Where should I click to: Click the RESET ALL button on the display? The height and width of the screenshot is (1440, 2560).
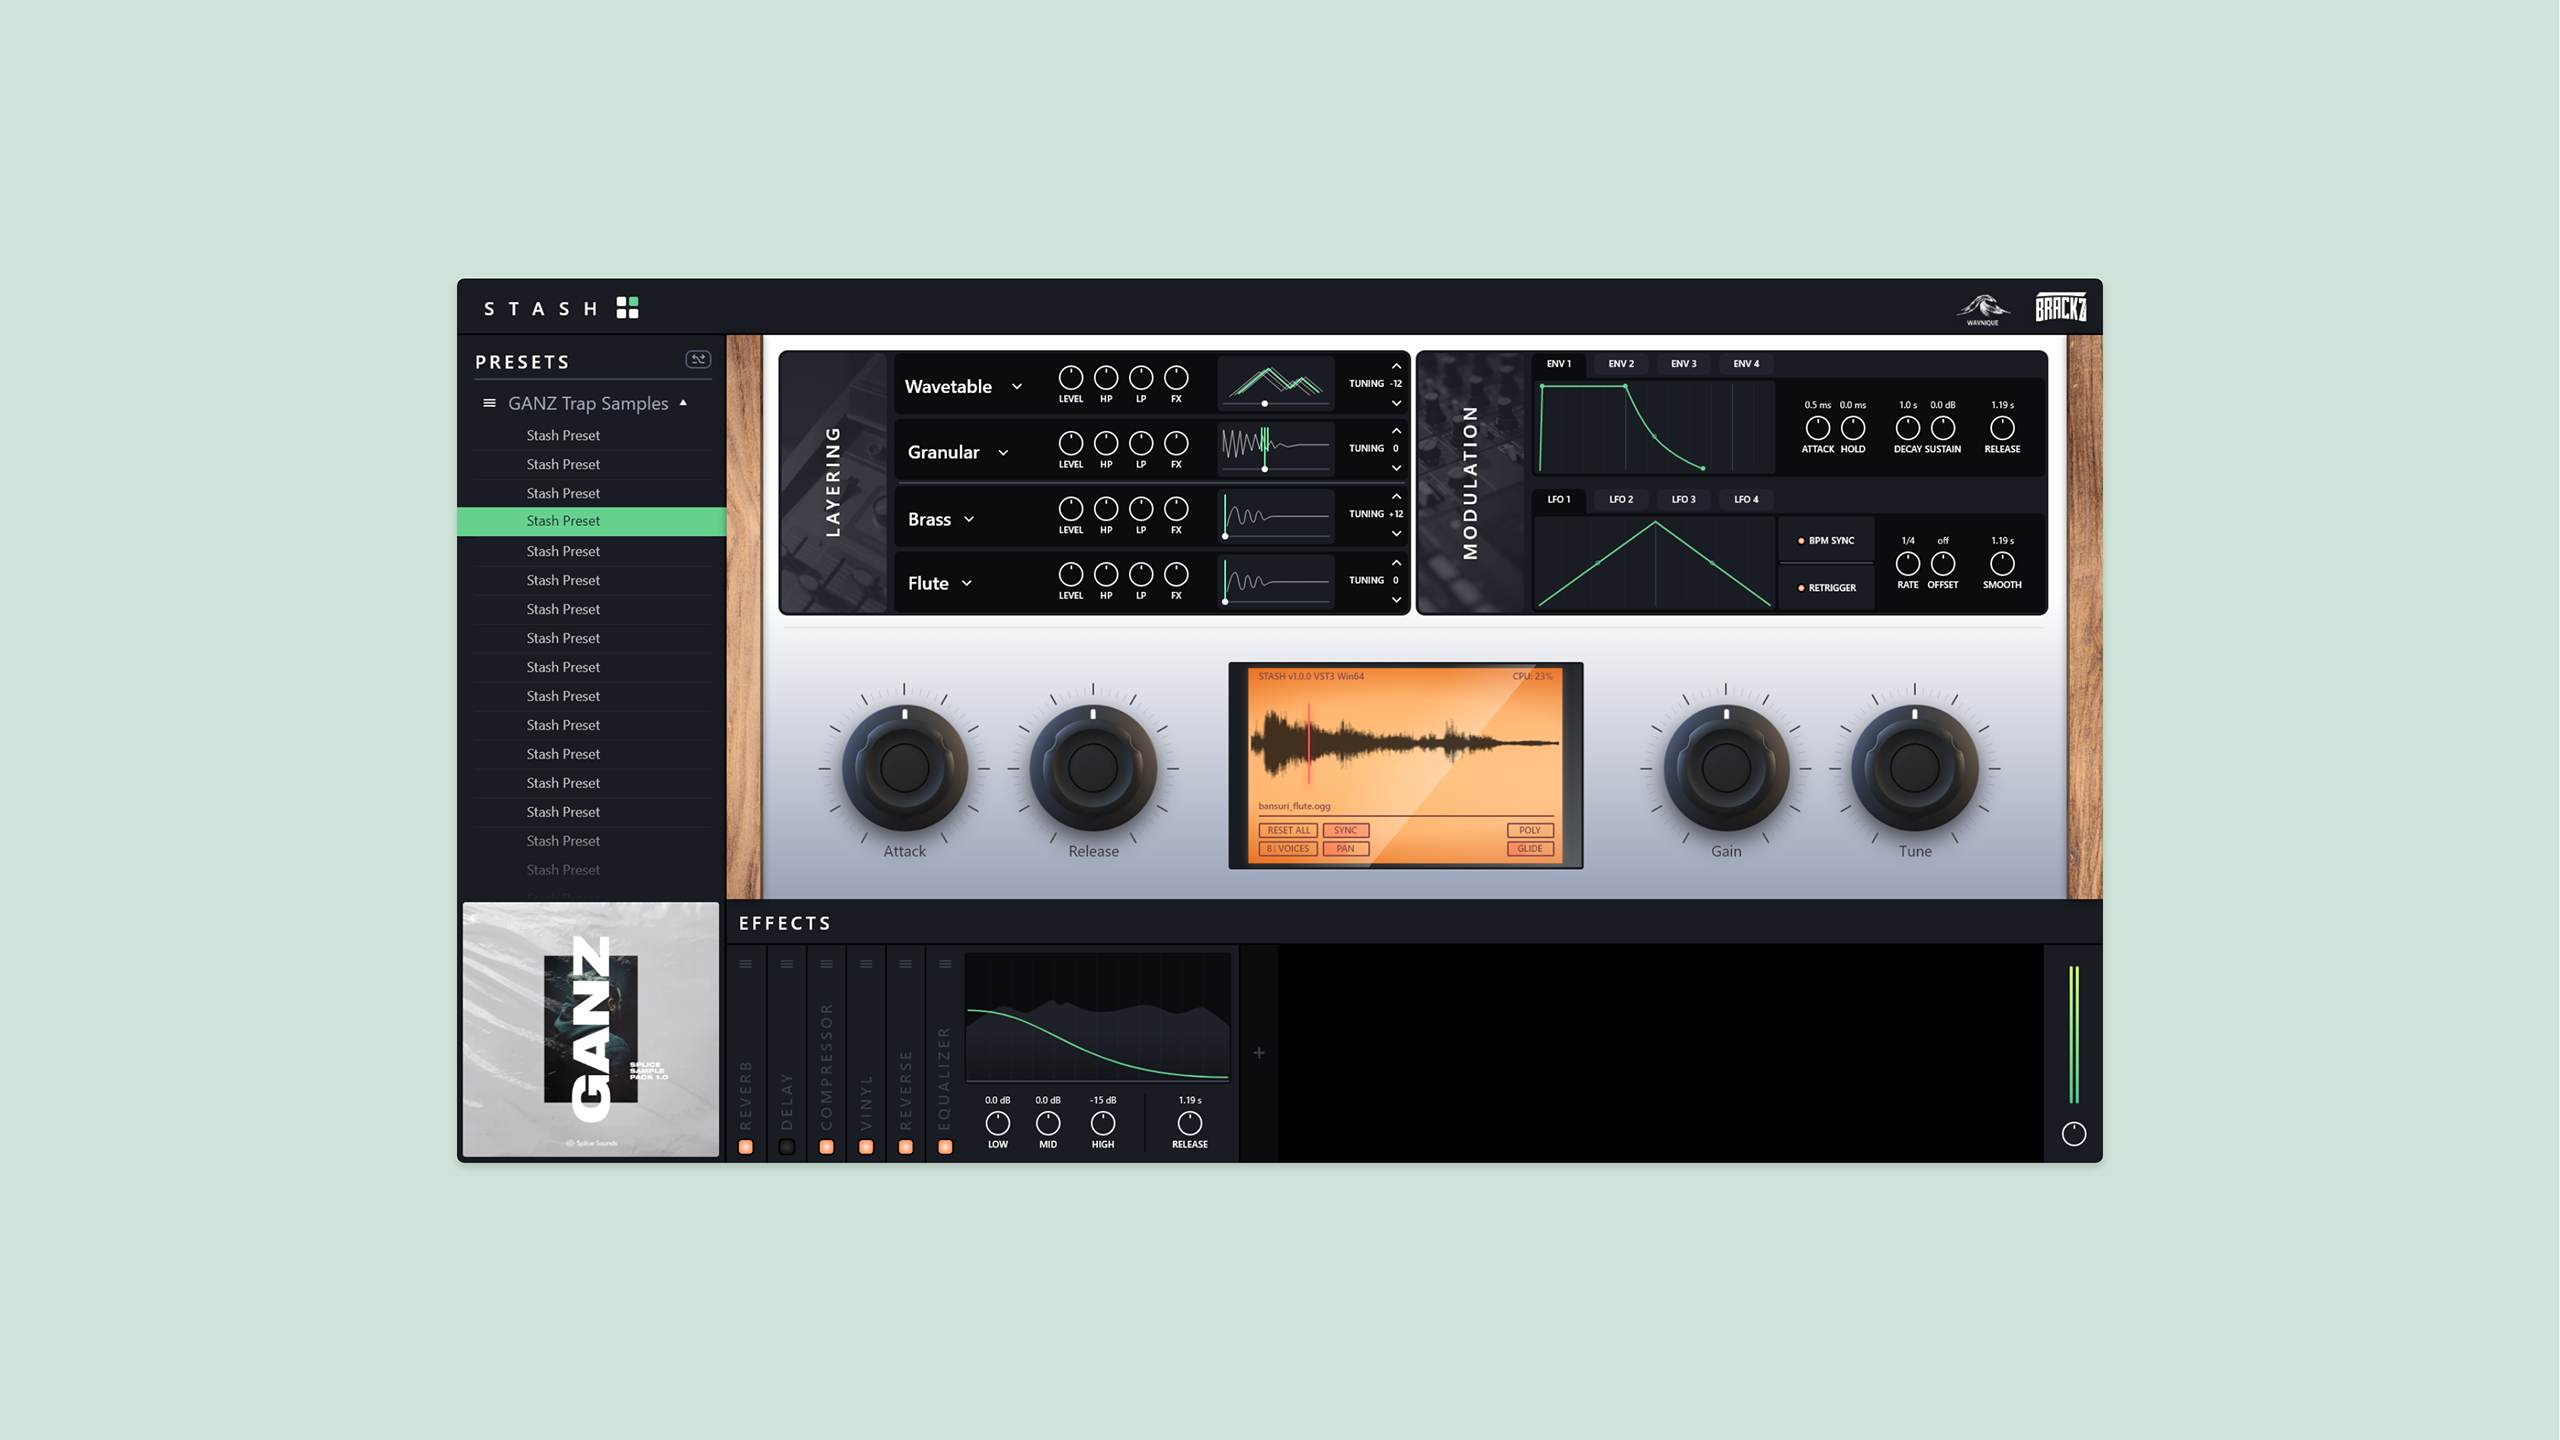(x=1289, y=830)
